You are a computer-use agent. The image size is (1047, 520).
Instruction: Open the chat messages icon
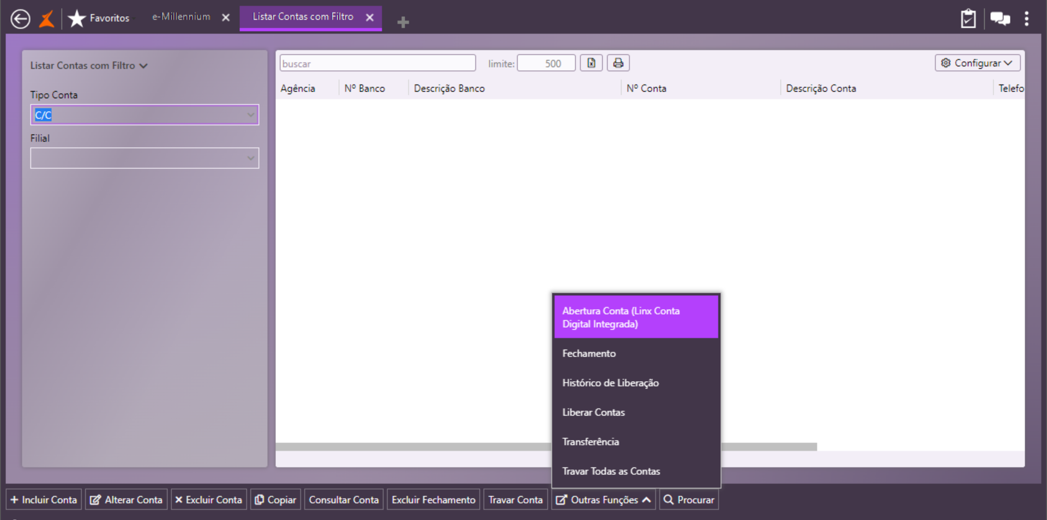[x=999, y=18]
